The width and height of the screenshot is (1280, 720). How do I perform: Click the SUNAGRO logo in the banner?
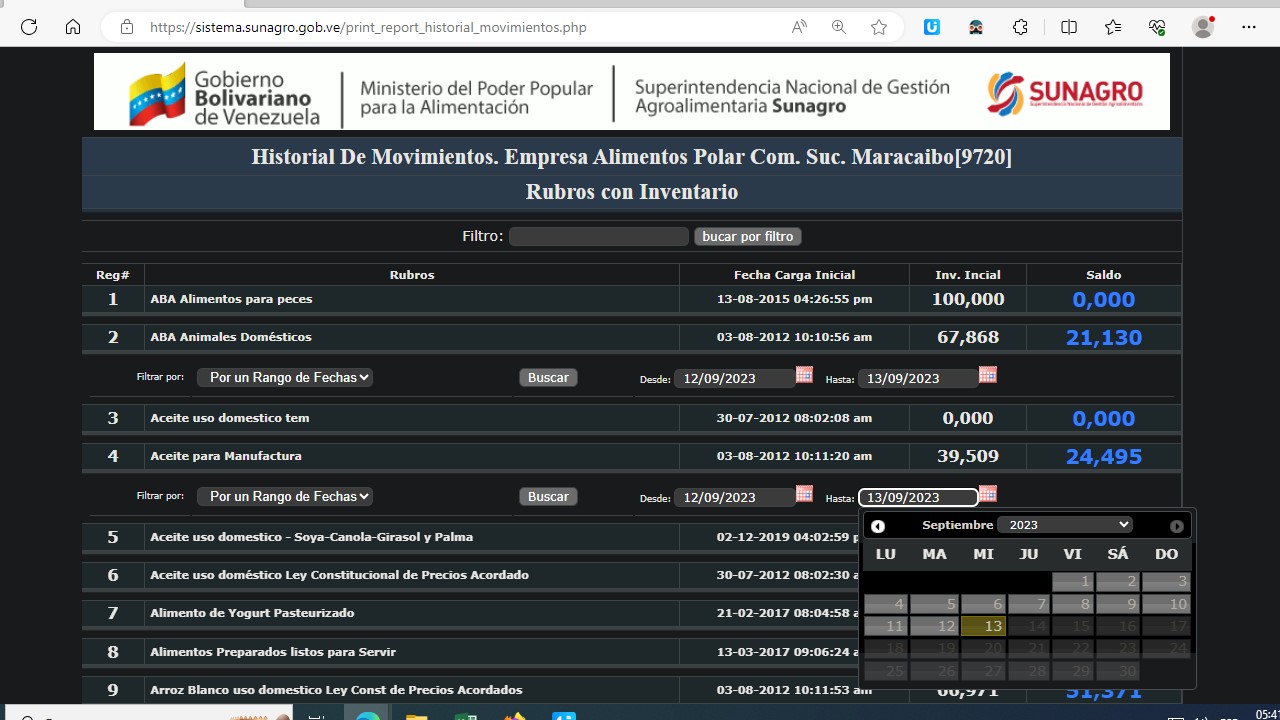point(1065,92)
